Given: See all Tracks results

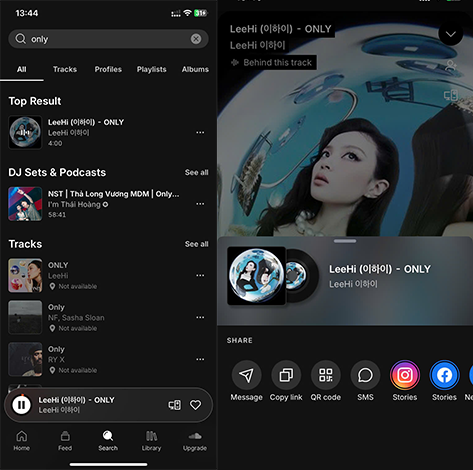Looking at the screenshot, I should [197, 244].
